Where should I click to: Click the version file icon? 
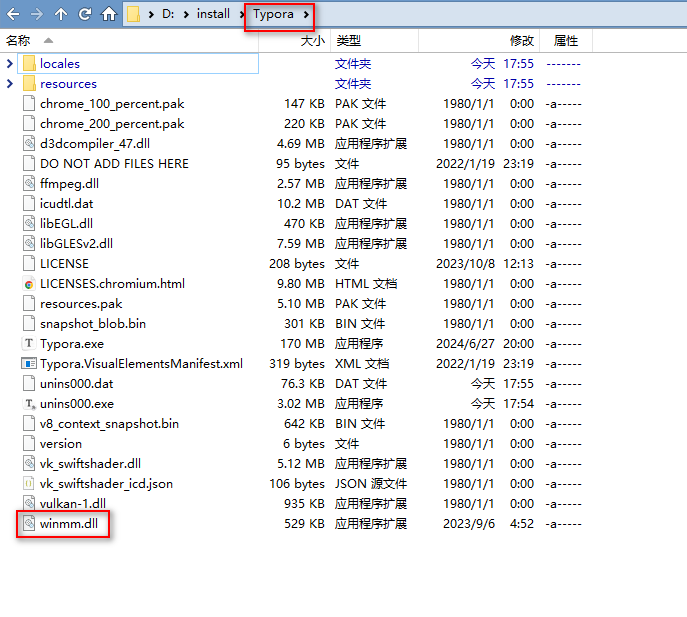click(29, 443)
